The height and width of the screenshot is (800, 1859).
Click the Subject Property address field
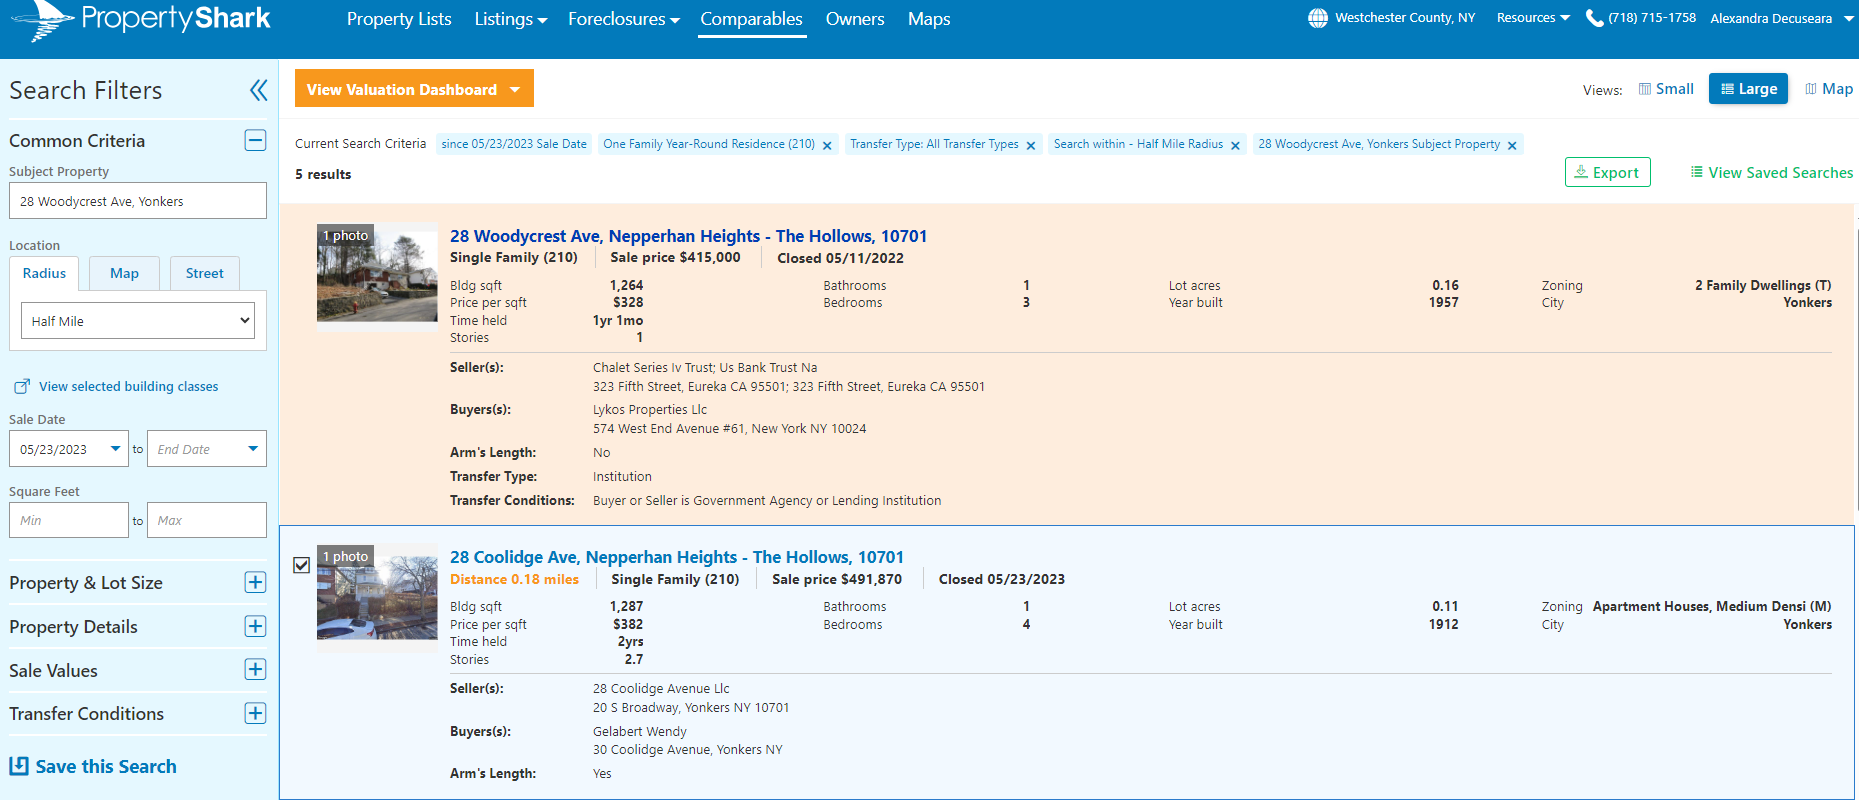138,201
